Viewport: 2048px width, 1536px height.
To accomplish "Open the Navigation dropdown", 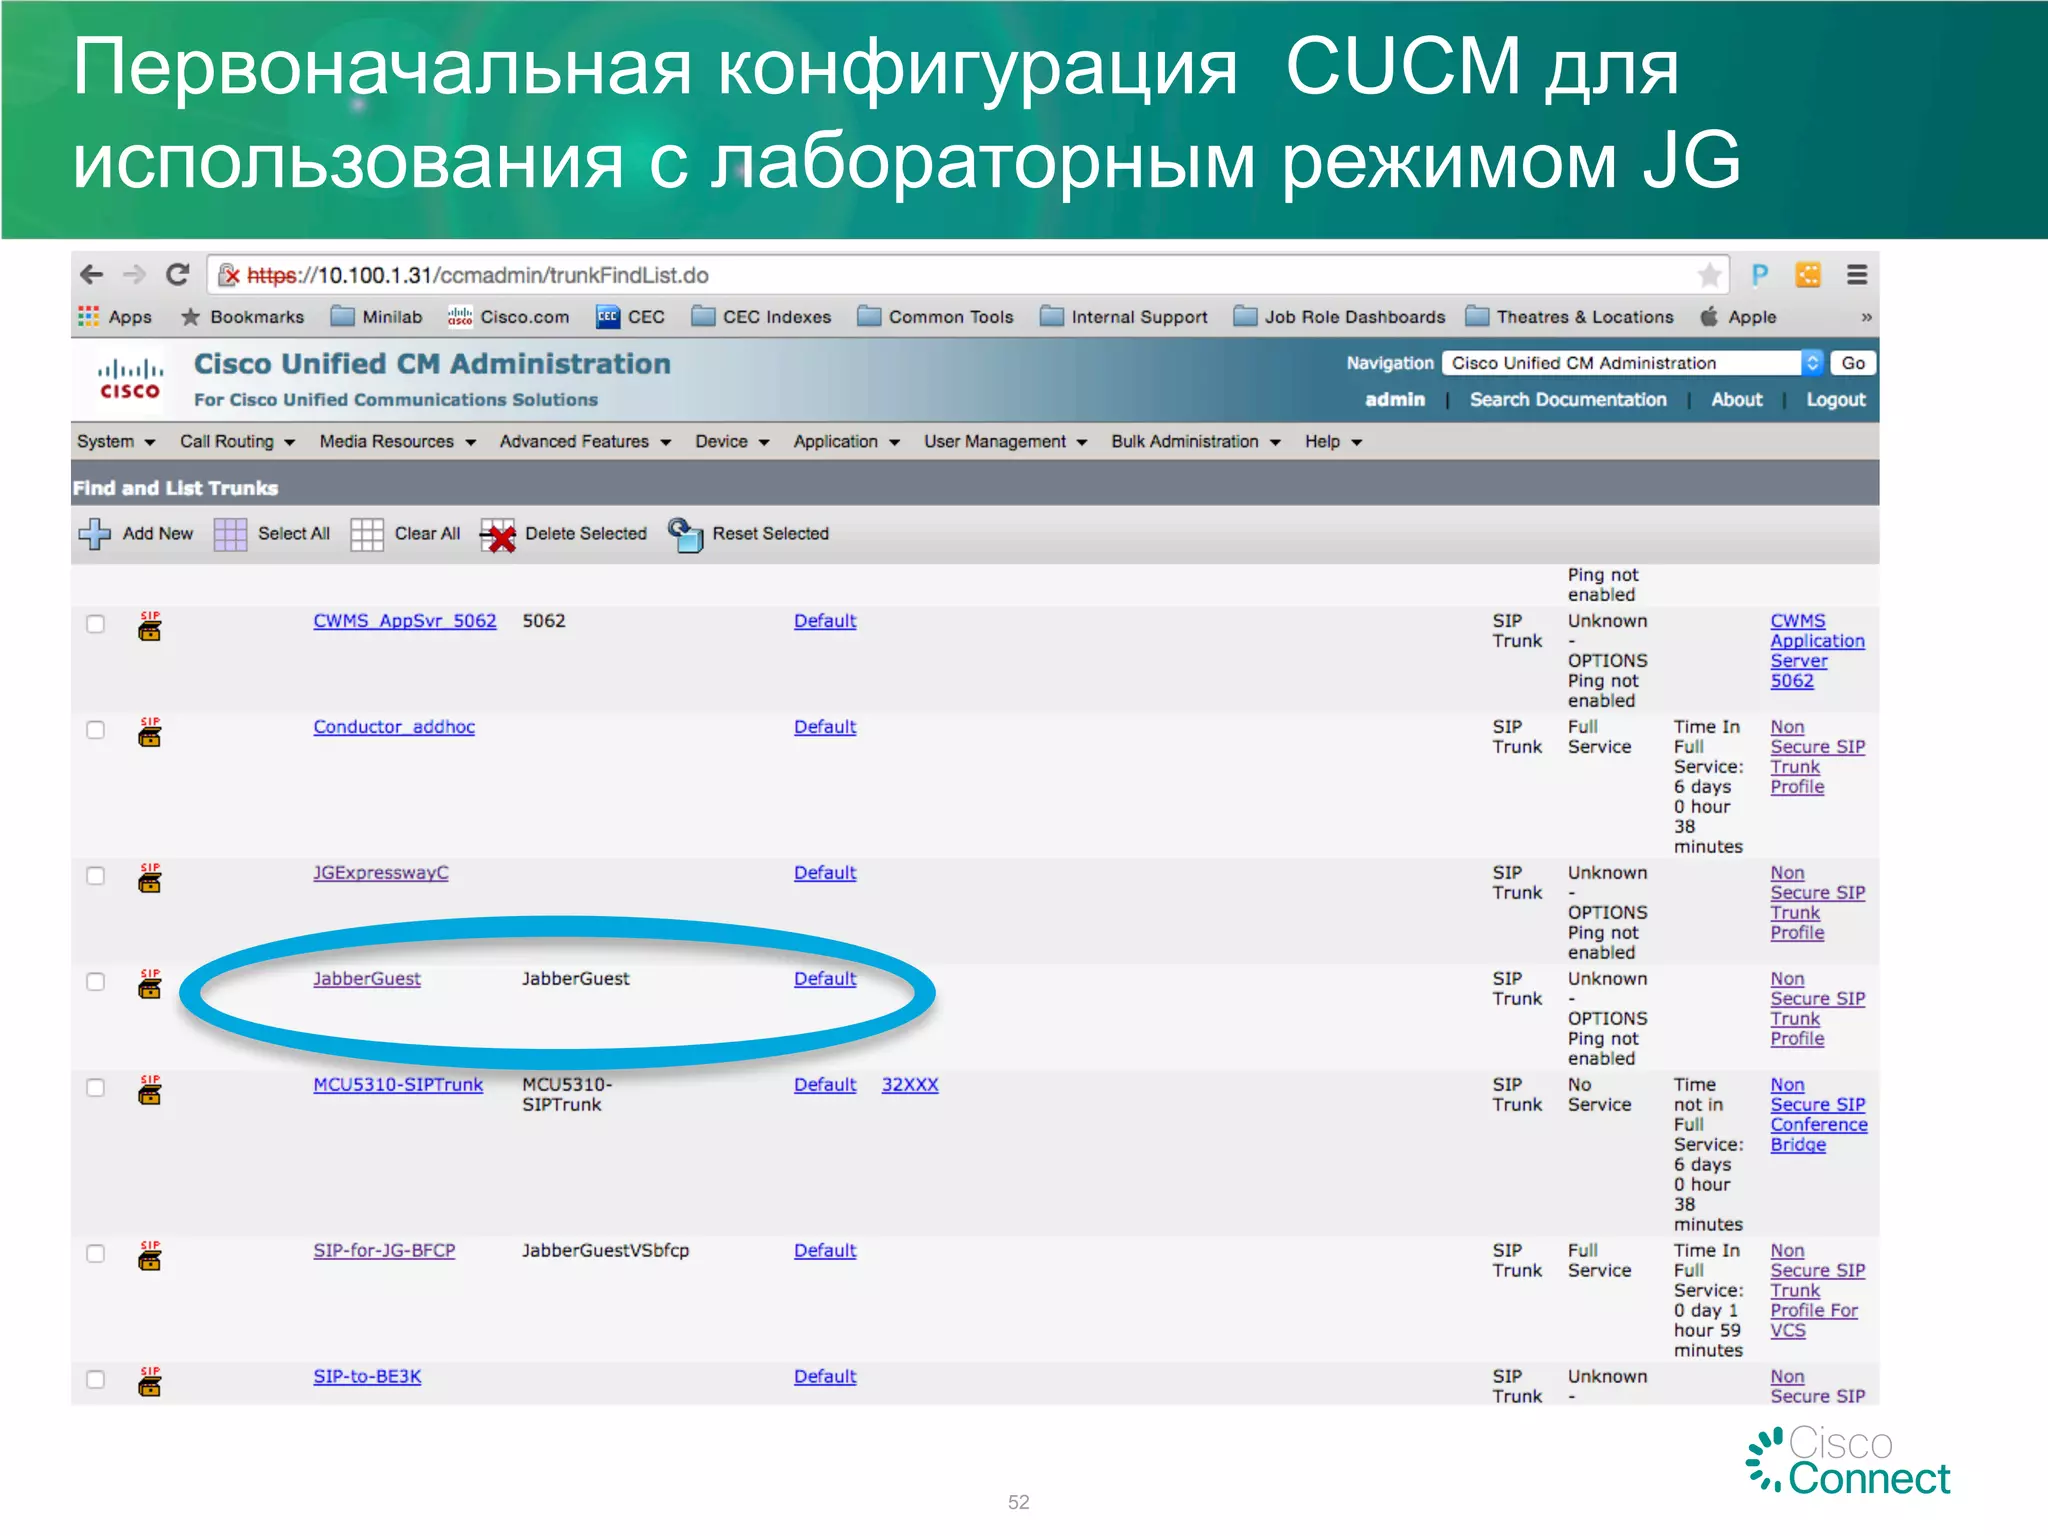I will point(1633,363).
